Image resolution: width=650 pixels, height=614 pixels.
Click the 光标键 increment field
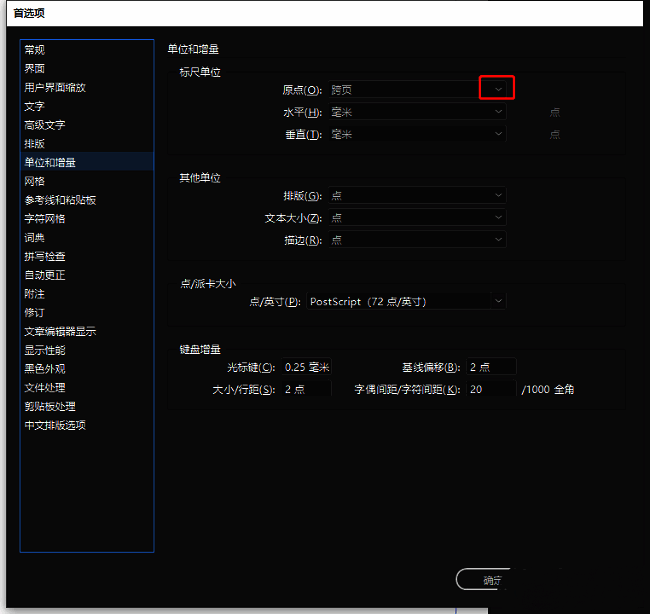pos(306,367)
